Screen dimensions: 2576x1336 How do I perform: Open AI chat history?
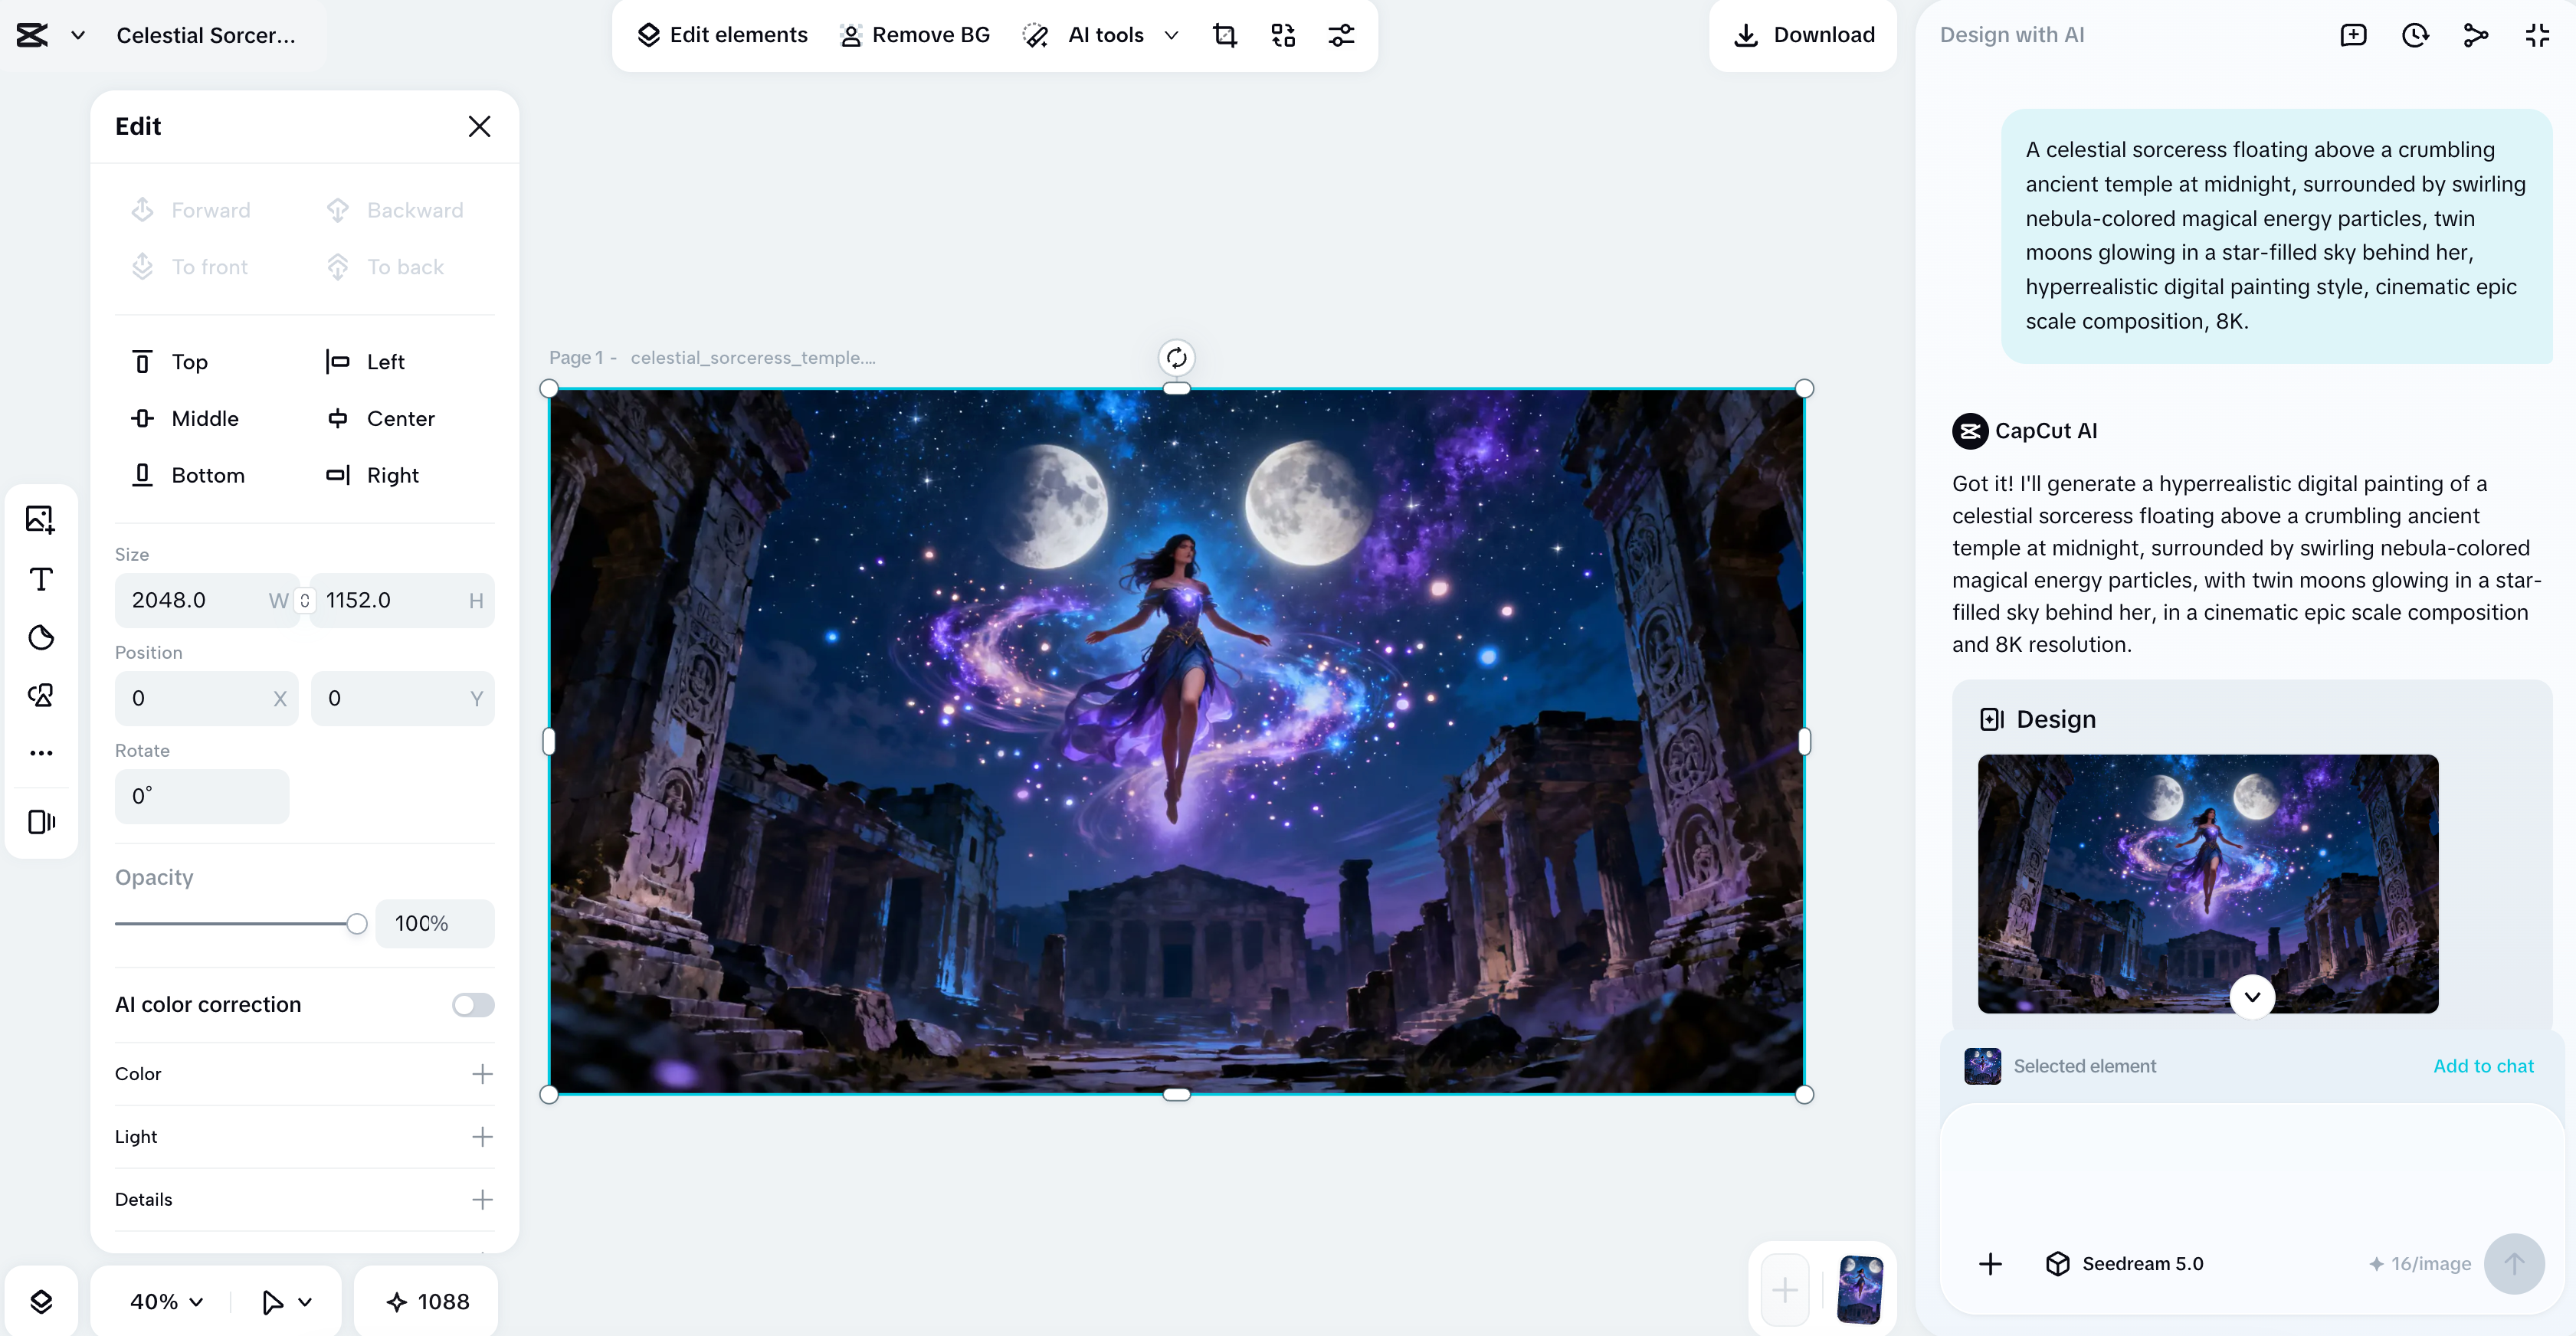point(2415,35)
